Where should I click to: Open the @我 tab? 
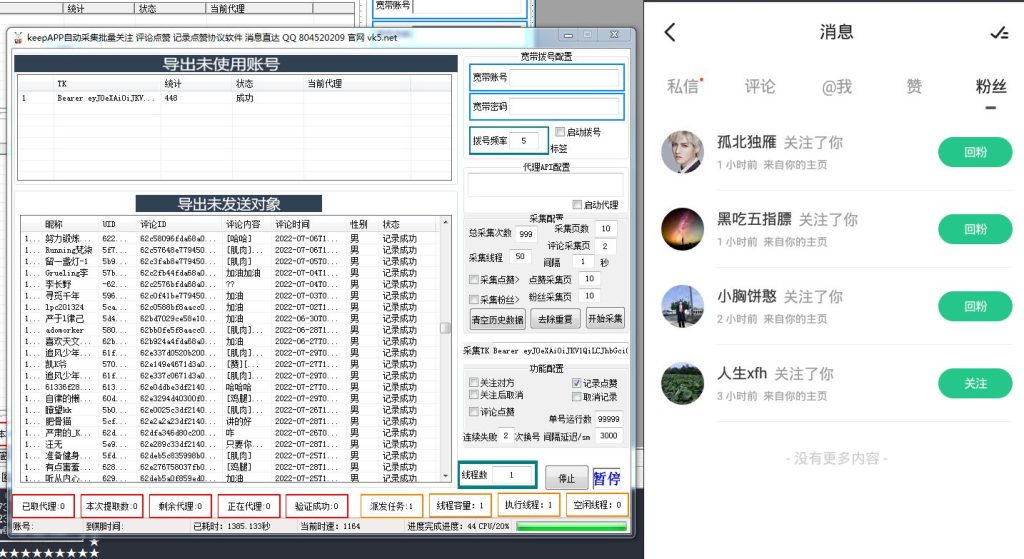click(837, 86)
